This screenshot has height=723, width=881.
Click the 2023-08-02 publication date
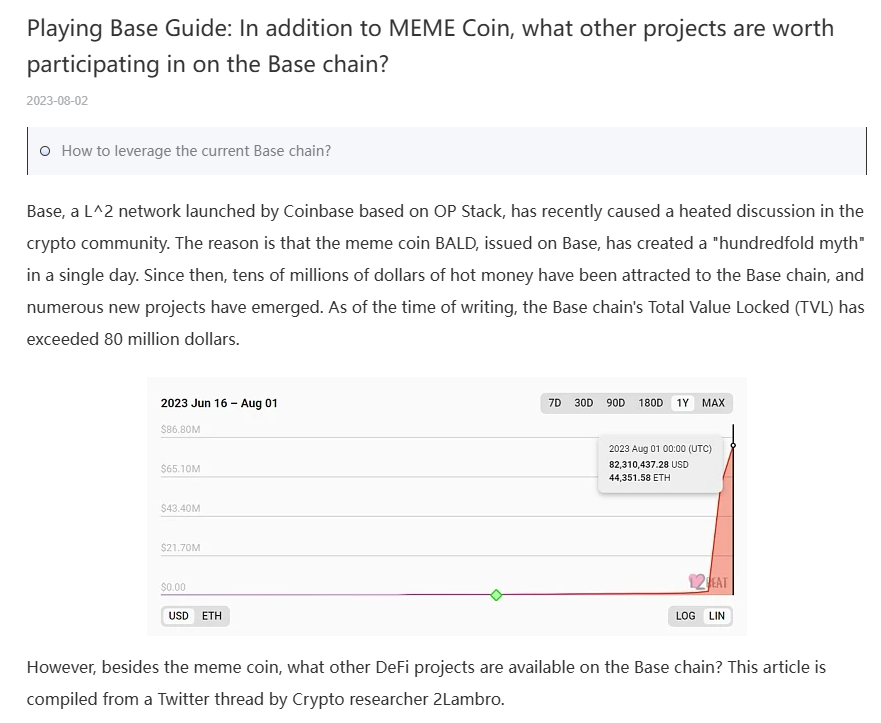(57, 101)
